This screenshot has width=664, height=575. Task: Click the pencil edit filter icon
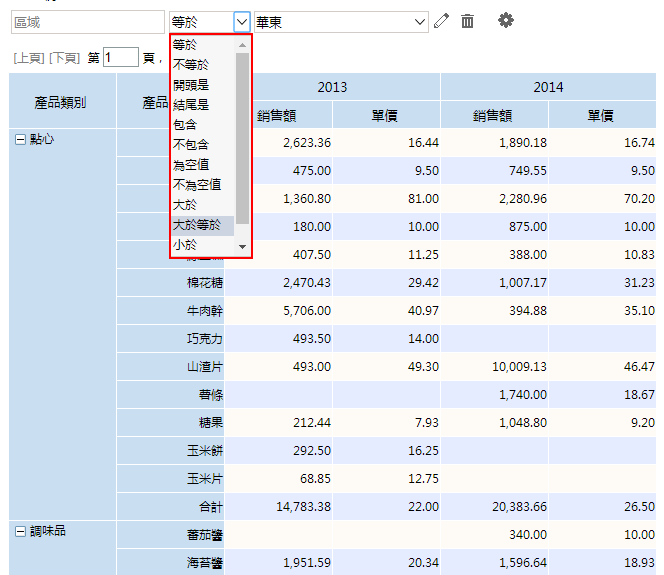[441, 21]
